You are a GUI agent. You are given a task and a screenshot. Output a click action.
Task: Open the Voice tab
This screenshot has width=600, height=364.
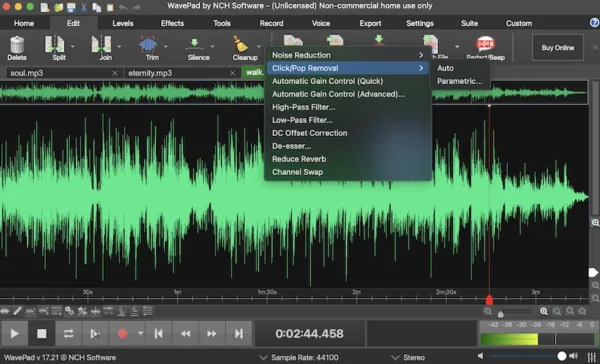pyautogui.click(x=321, y=23)
